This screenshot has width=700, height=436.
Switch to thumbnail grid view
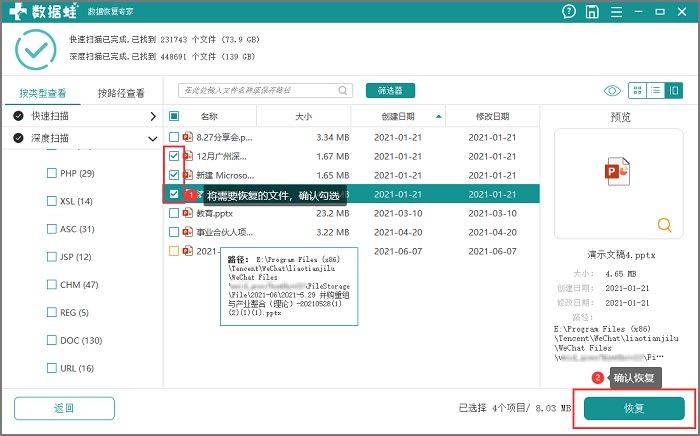point(638,91)
